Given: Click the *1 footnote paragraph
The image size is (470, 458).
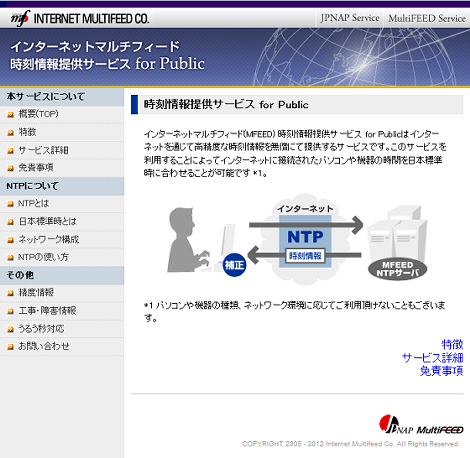Looking at the screenshot, I should point(295,312).
